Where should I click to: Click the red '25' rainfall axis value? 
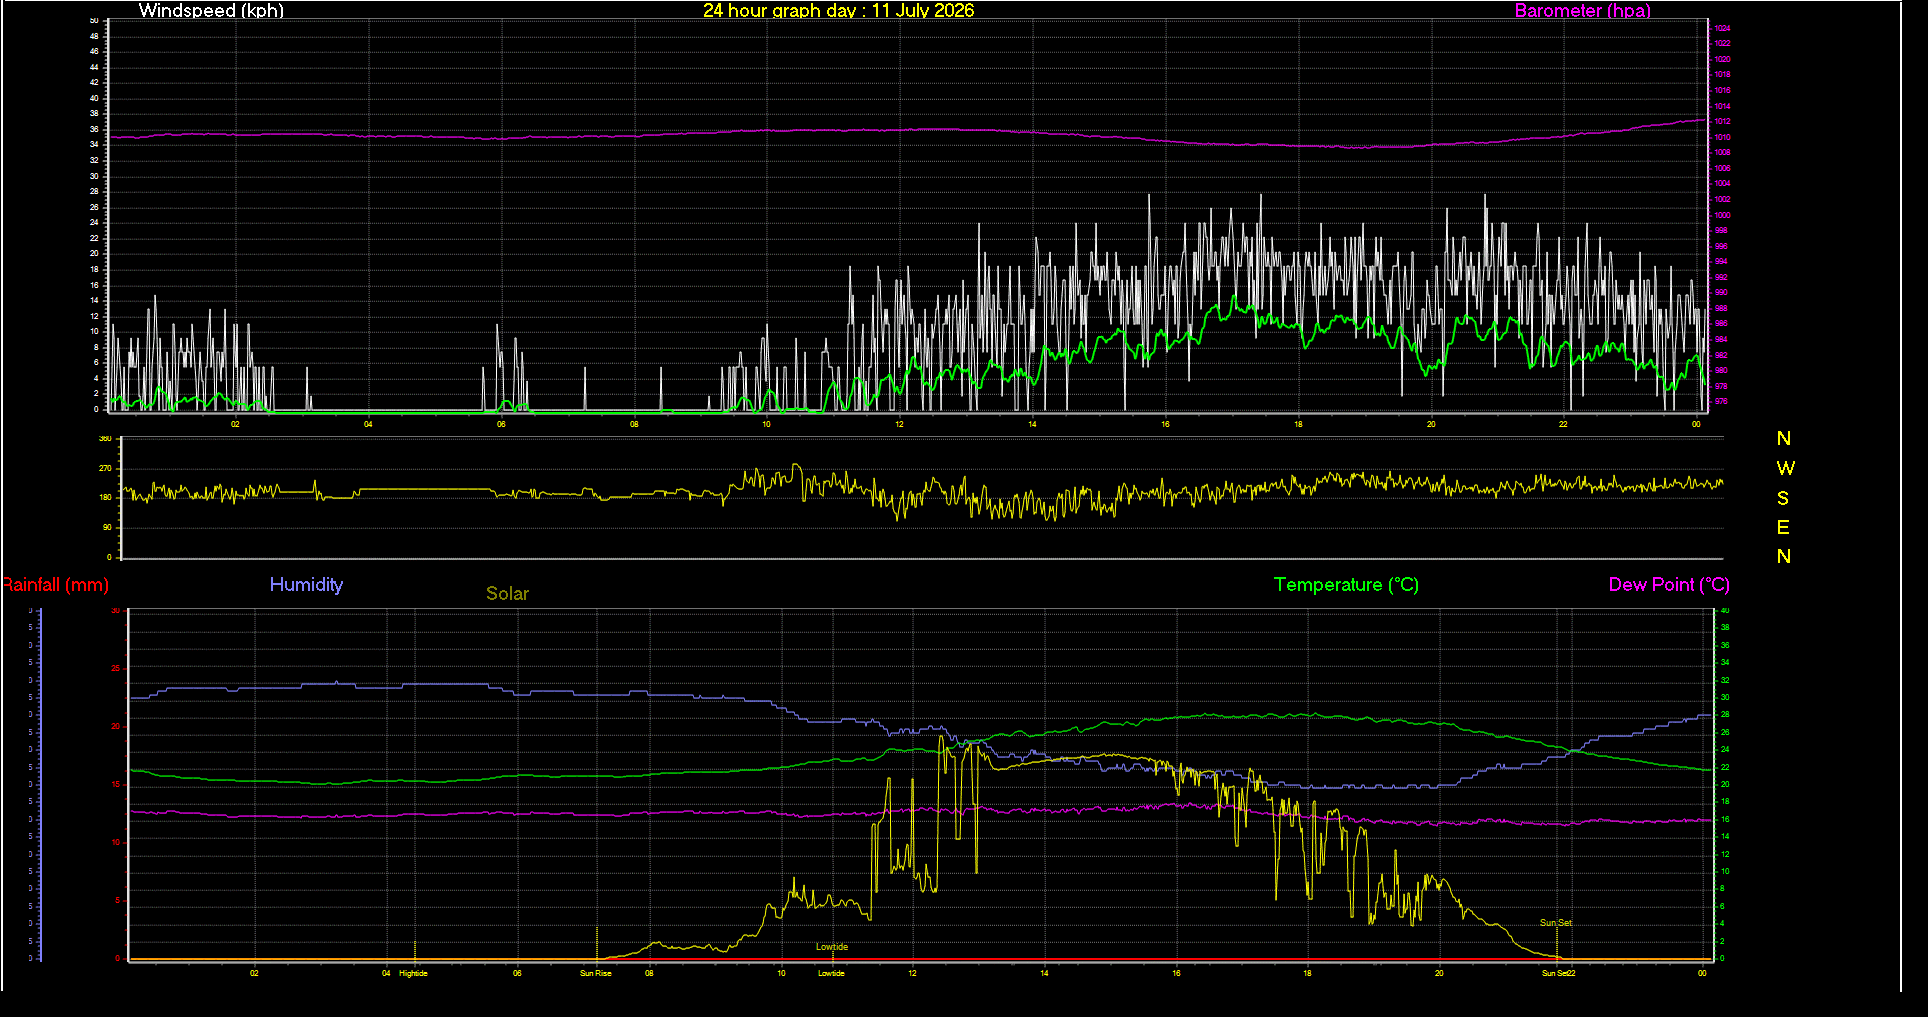(115, 669)
